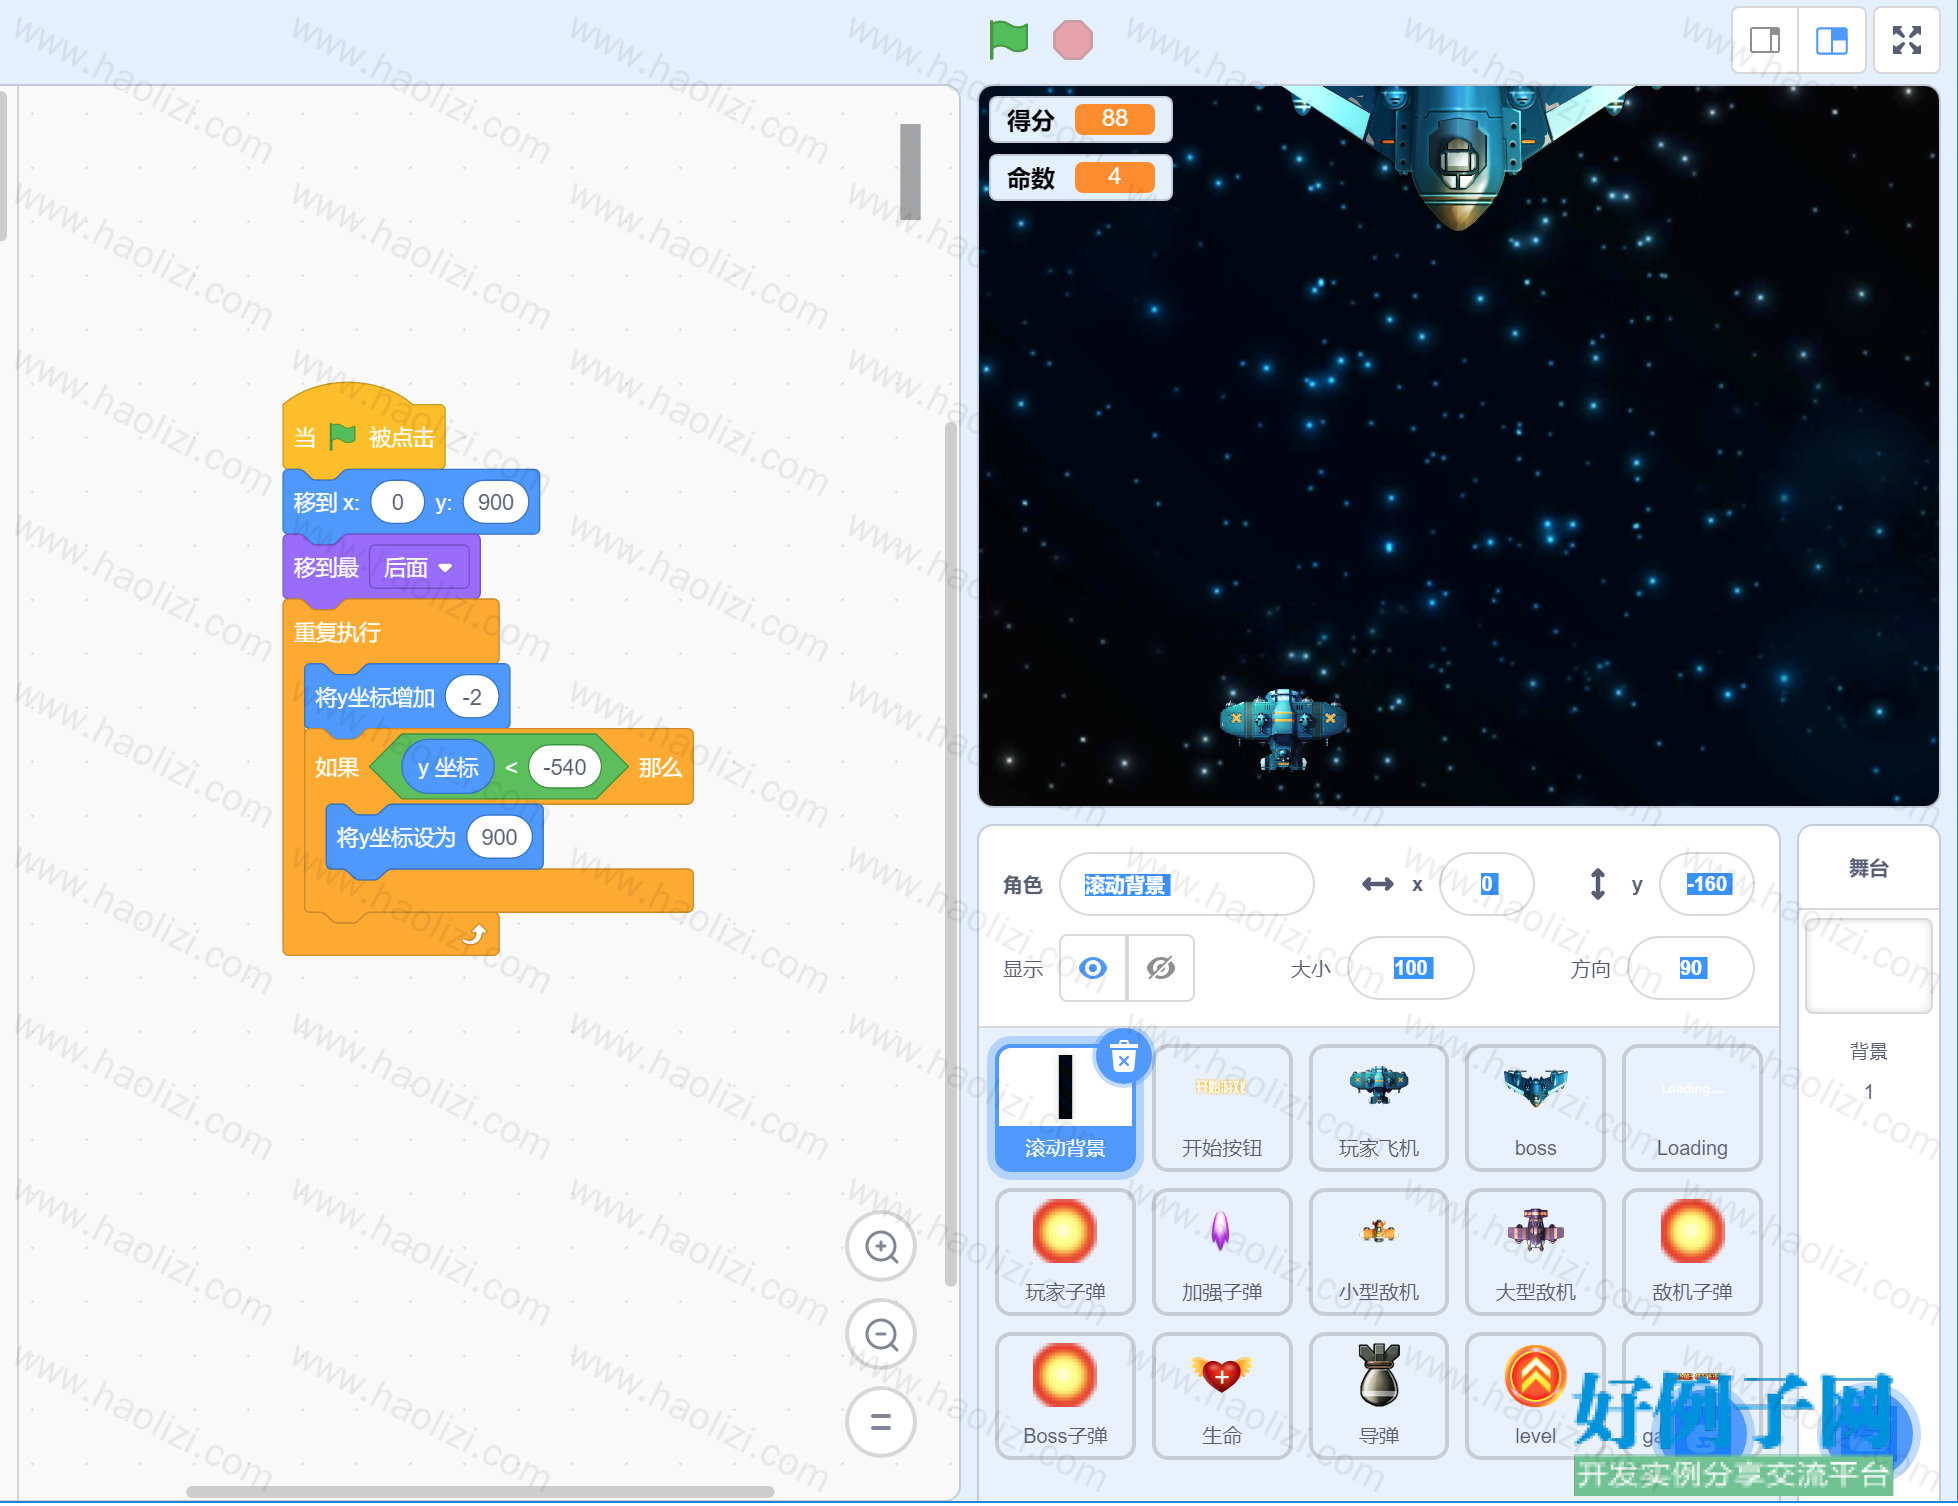The image size is (1958, 1506).
Task: Click the player plane on stage
Action: (x=1283, y=728)
